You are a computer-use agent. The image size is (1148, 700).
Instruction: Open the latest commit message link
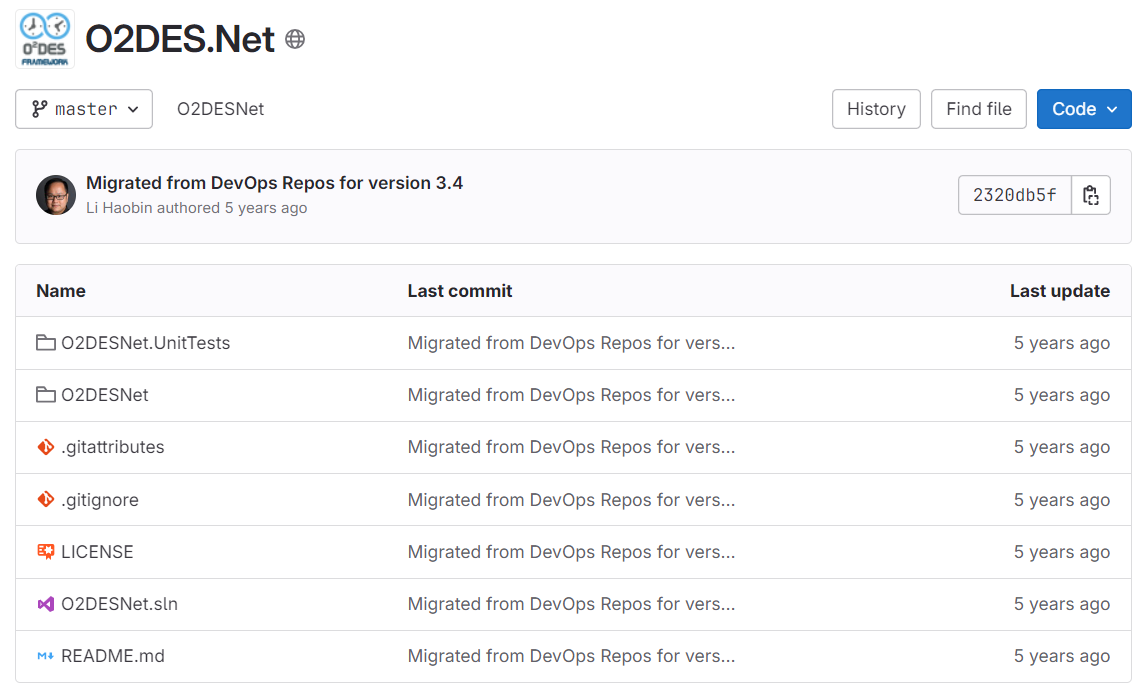pyautogui.click(x=274, y=183)
